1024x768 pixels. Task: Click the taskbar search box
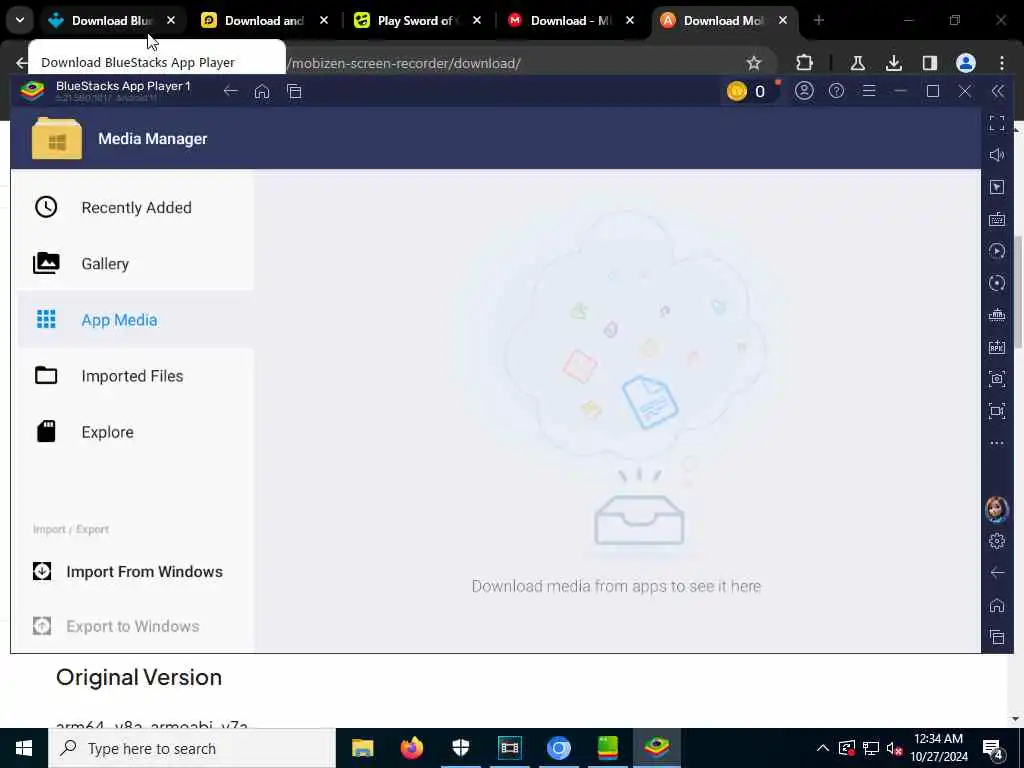191,748
